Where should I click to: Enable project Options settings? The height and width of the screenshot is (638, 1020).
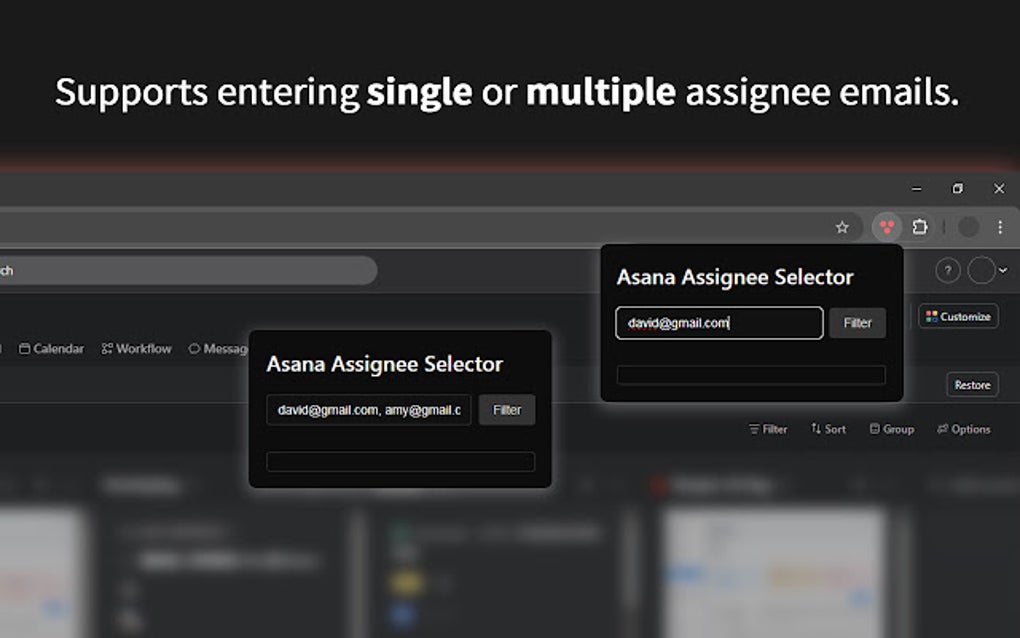963,428
